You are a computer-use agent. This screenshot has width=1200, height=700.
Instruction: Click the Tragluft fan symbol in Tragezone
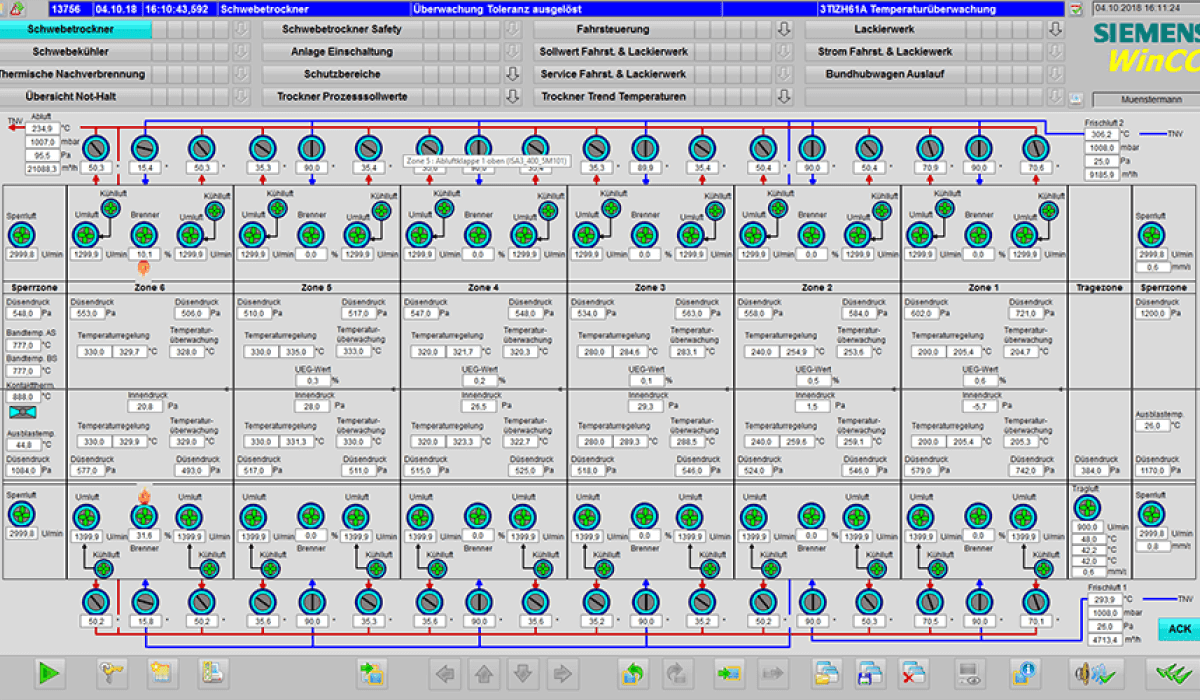coord(1085,507)
